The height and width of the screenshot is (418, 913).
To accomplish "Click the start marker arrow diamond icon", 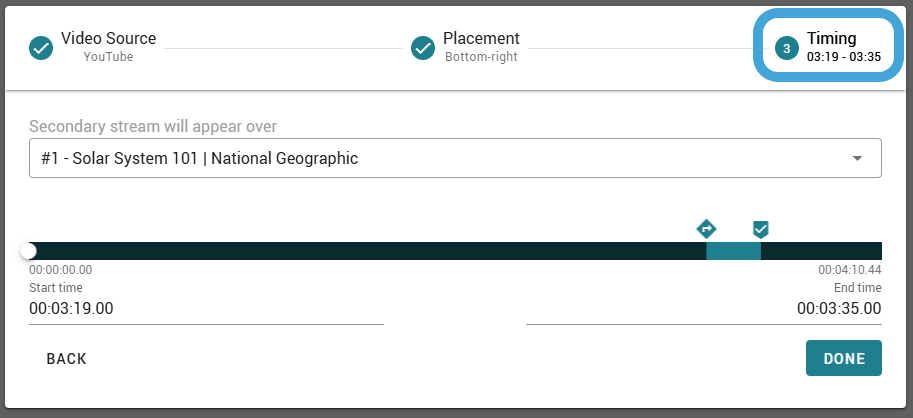I will pyautogui.click(x=706, y=229).
